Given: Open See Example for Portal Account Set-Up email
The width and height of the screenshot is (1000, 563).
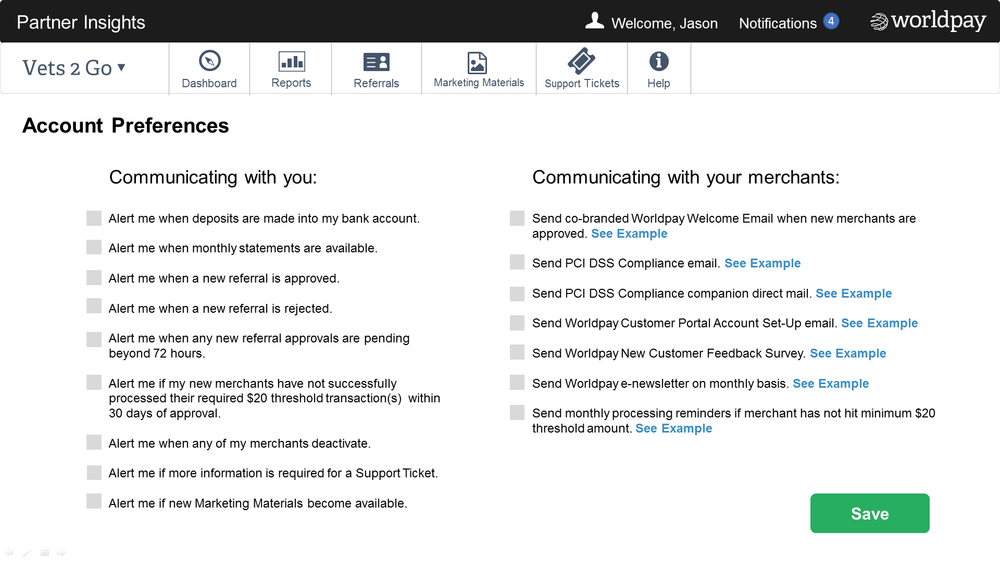Looking at the screenshot, I should pyautogui.click(x=879, y=323).
